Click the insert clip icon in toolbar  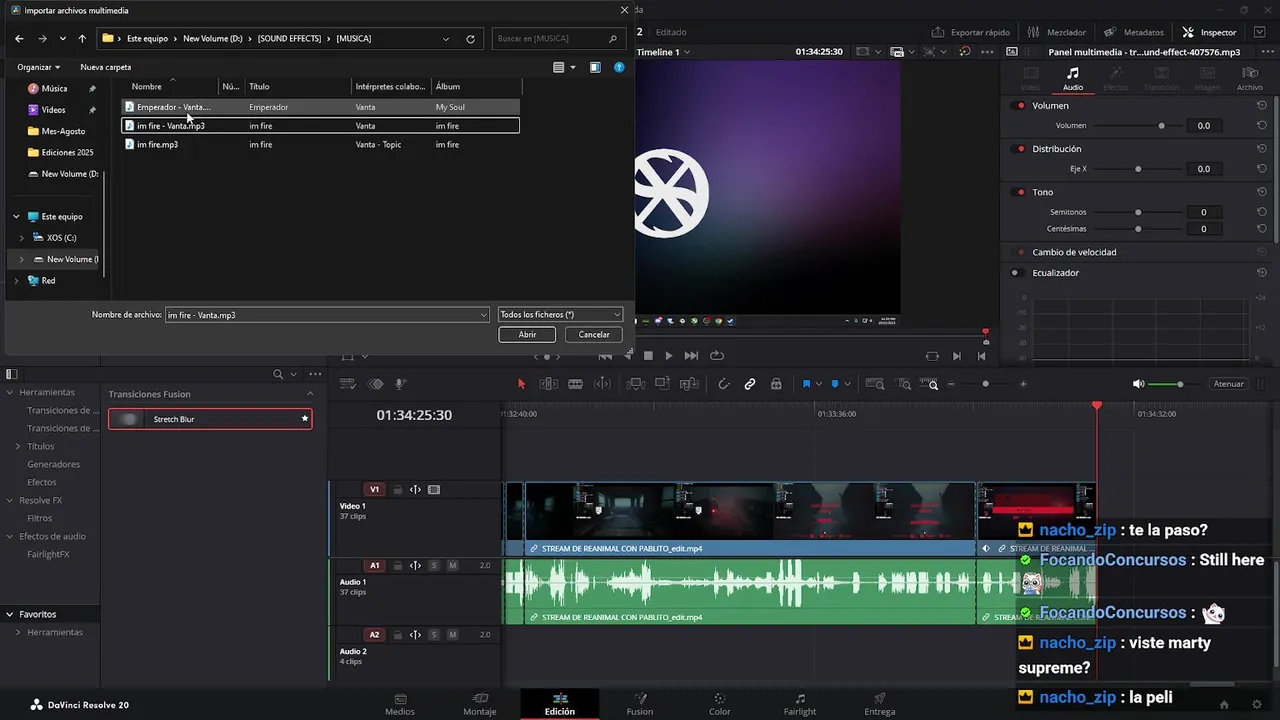[x=634, y=384]
